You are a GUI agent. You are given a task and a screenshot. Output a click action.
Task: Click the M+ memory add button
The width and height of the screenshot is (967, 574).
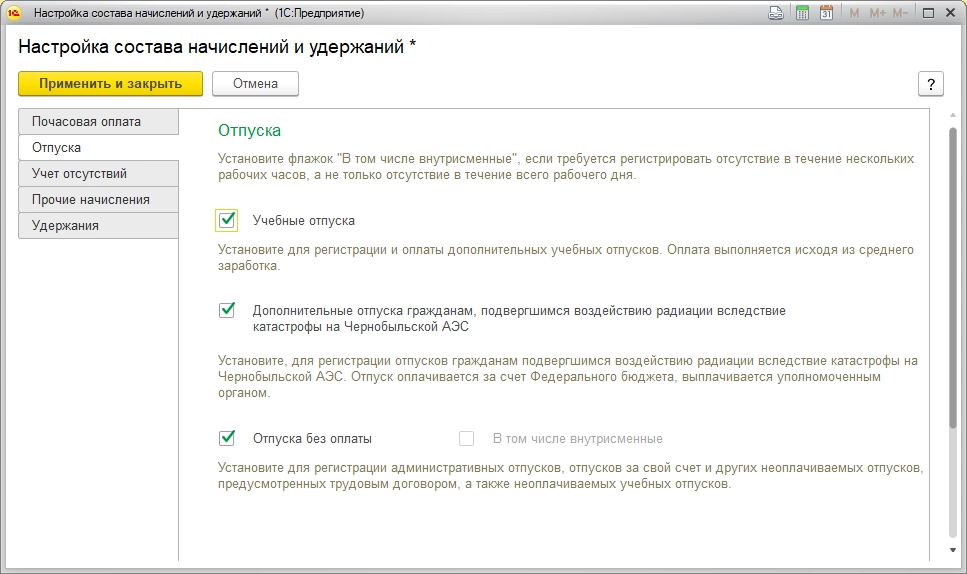coord(877,13)
